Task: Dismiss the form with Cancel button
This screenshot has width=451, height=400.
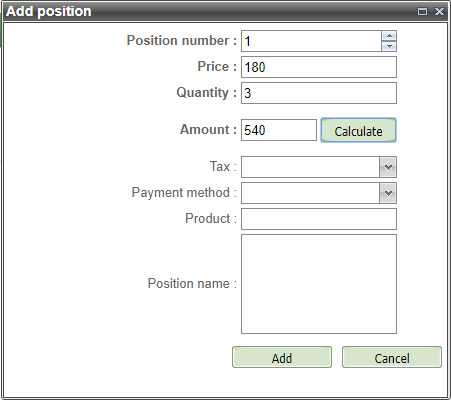Action: pos(392,357)
